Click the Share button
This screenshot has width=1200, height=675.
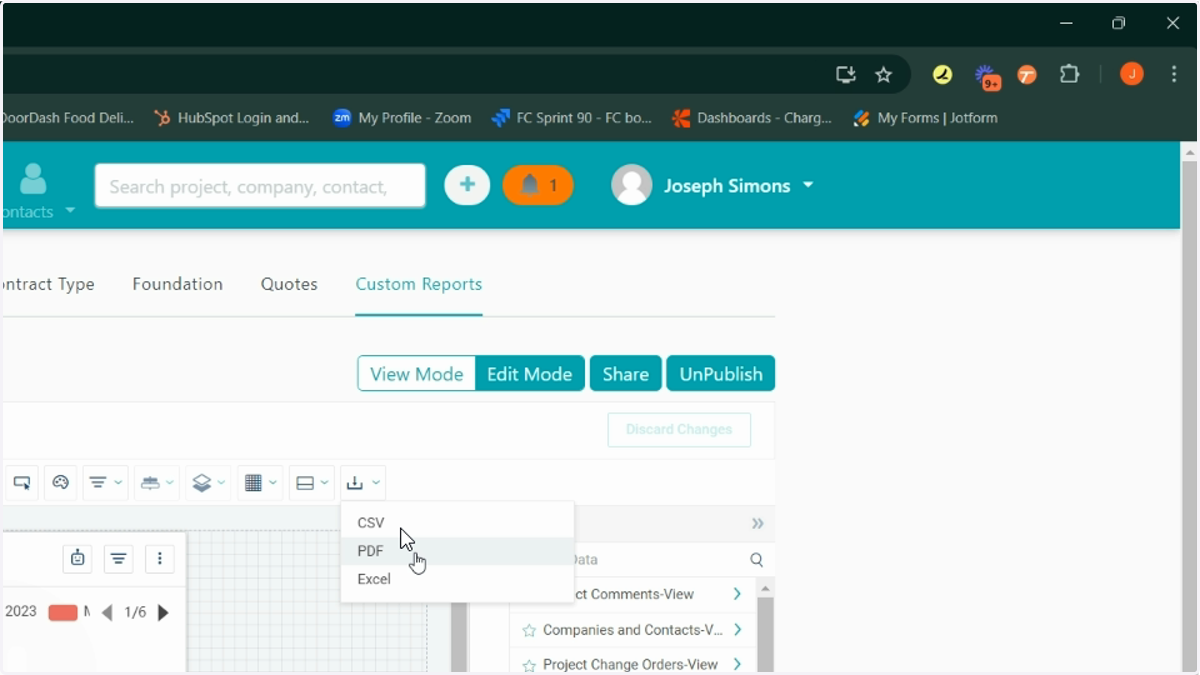tap(626, 374)
